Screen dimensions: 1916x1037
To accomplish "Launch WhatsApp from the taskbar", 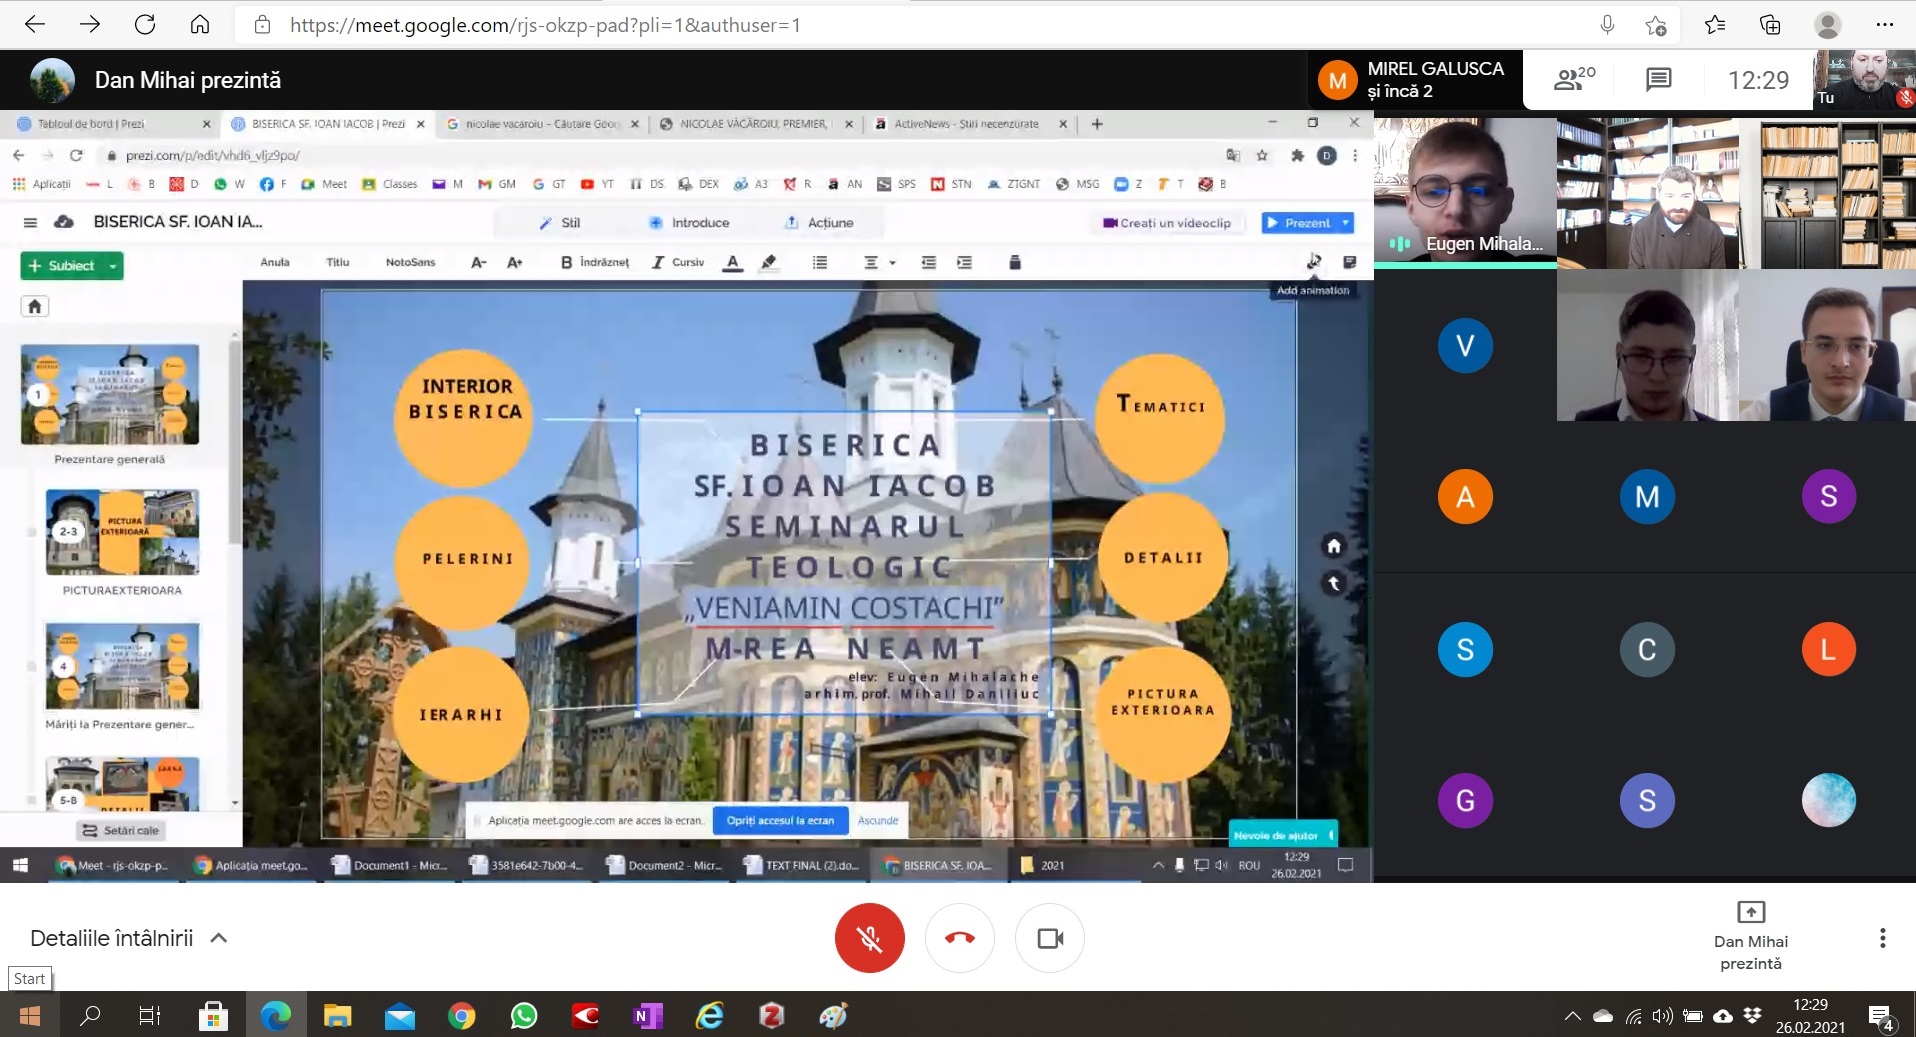I will point(523,1016).
